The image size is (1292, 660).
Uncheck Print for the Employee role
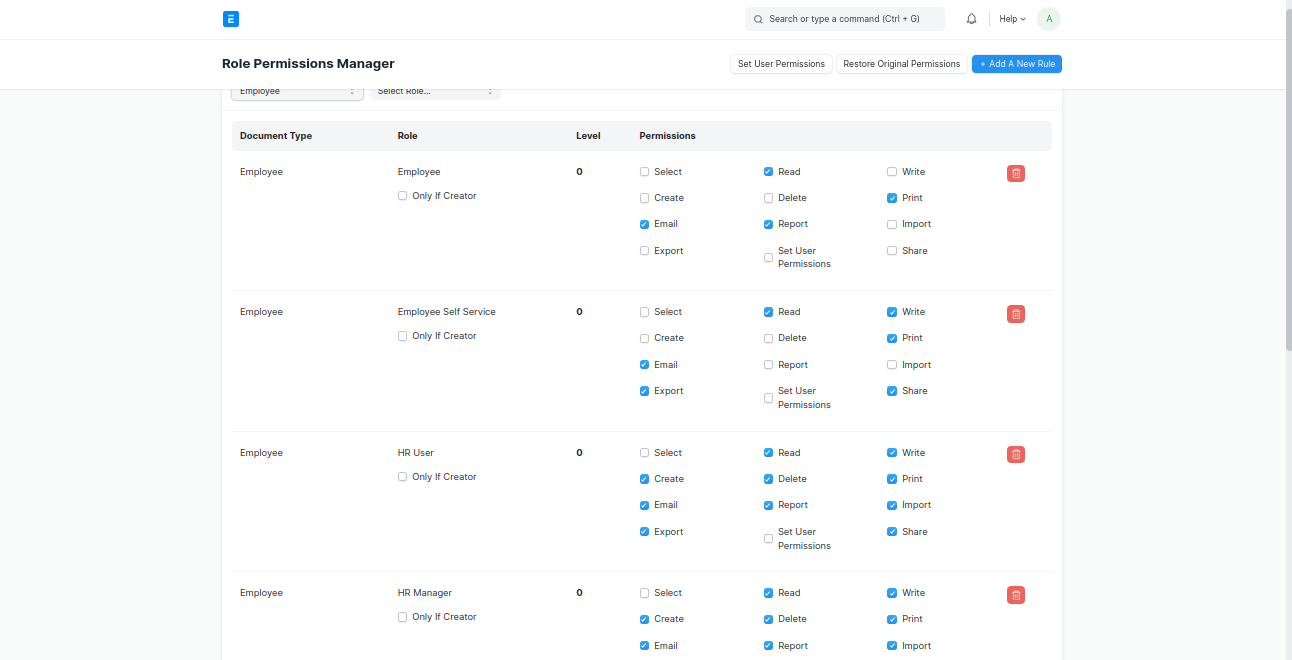(892, 198)
